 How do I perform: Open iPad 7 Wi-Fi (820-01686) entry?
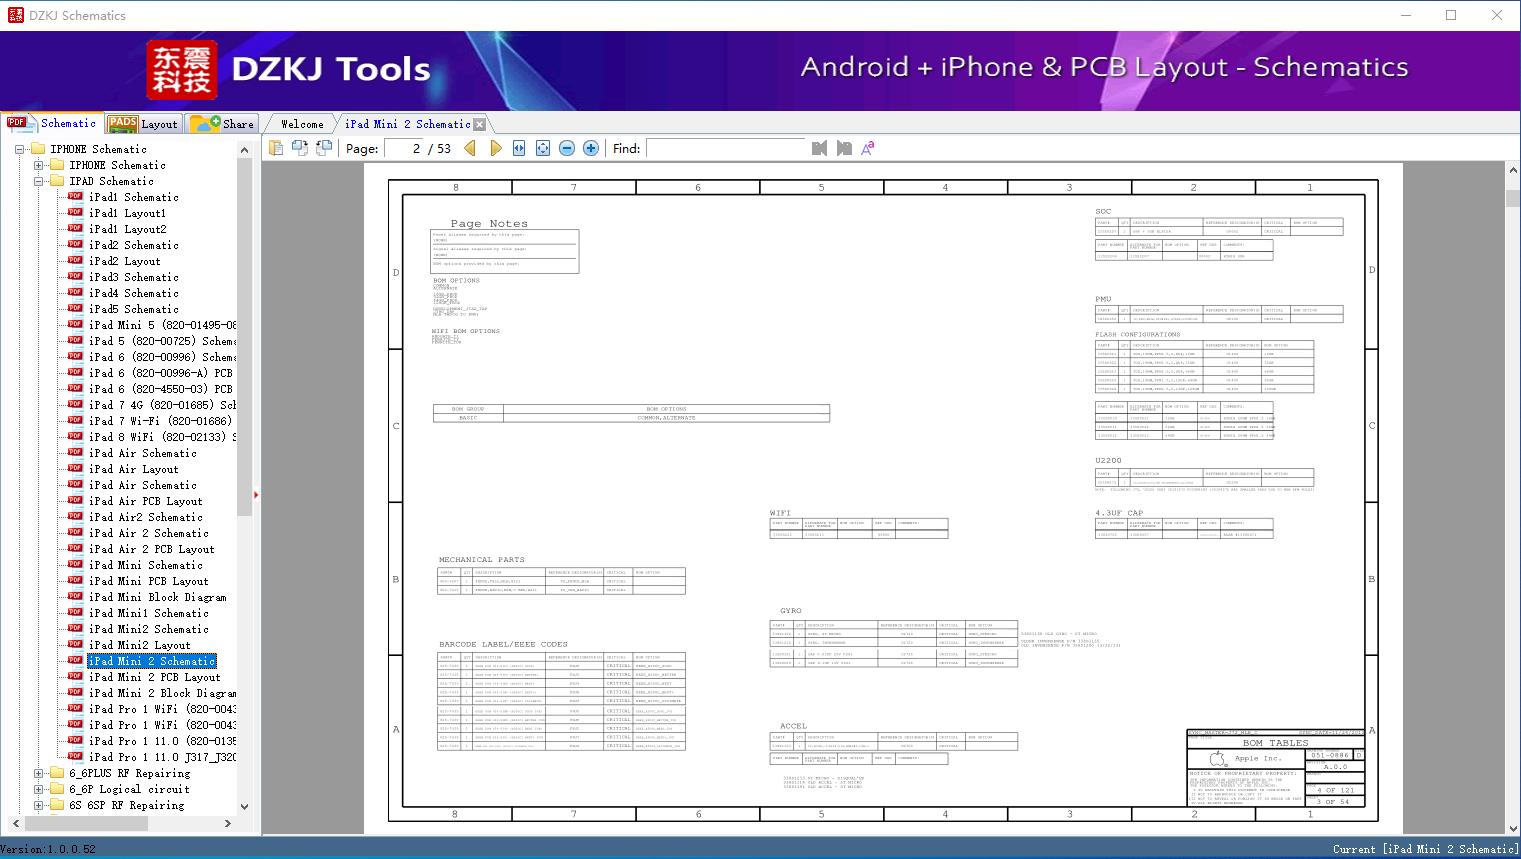point(160,421)
